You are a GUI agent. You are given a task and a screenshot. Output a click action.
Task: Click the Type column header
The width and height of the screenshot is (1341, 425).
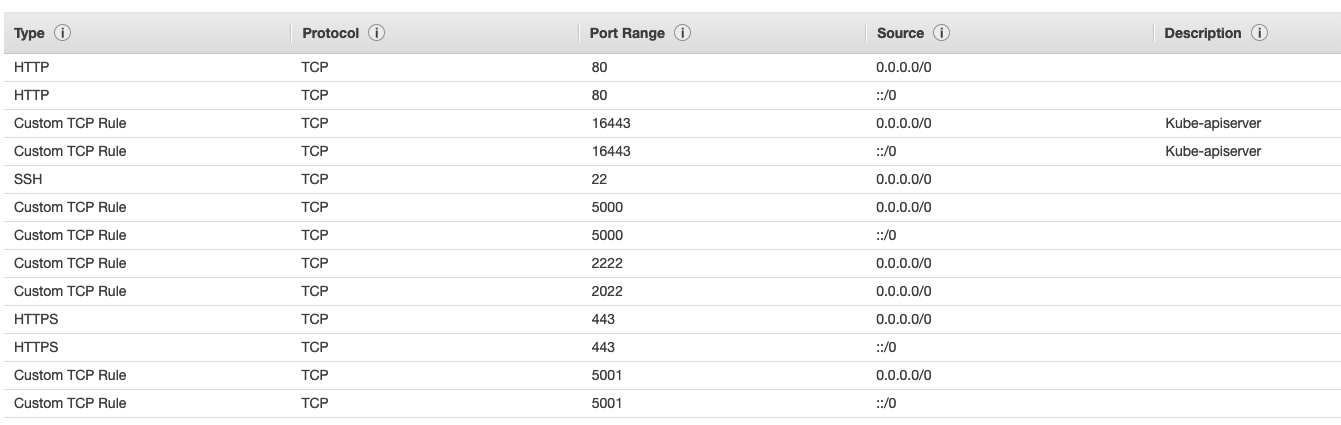(x=28, y=34)
